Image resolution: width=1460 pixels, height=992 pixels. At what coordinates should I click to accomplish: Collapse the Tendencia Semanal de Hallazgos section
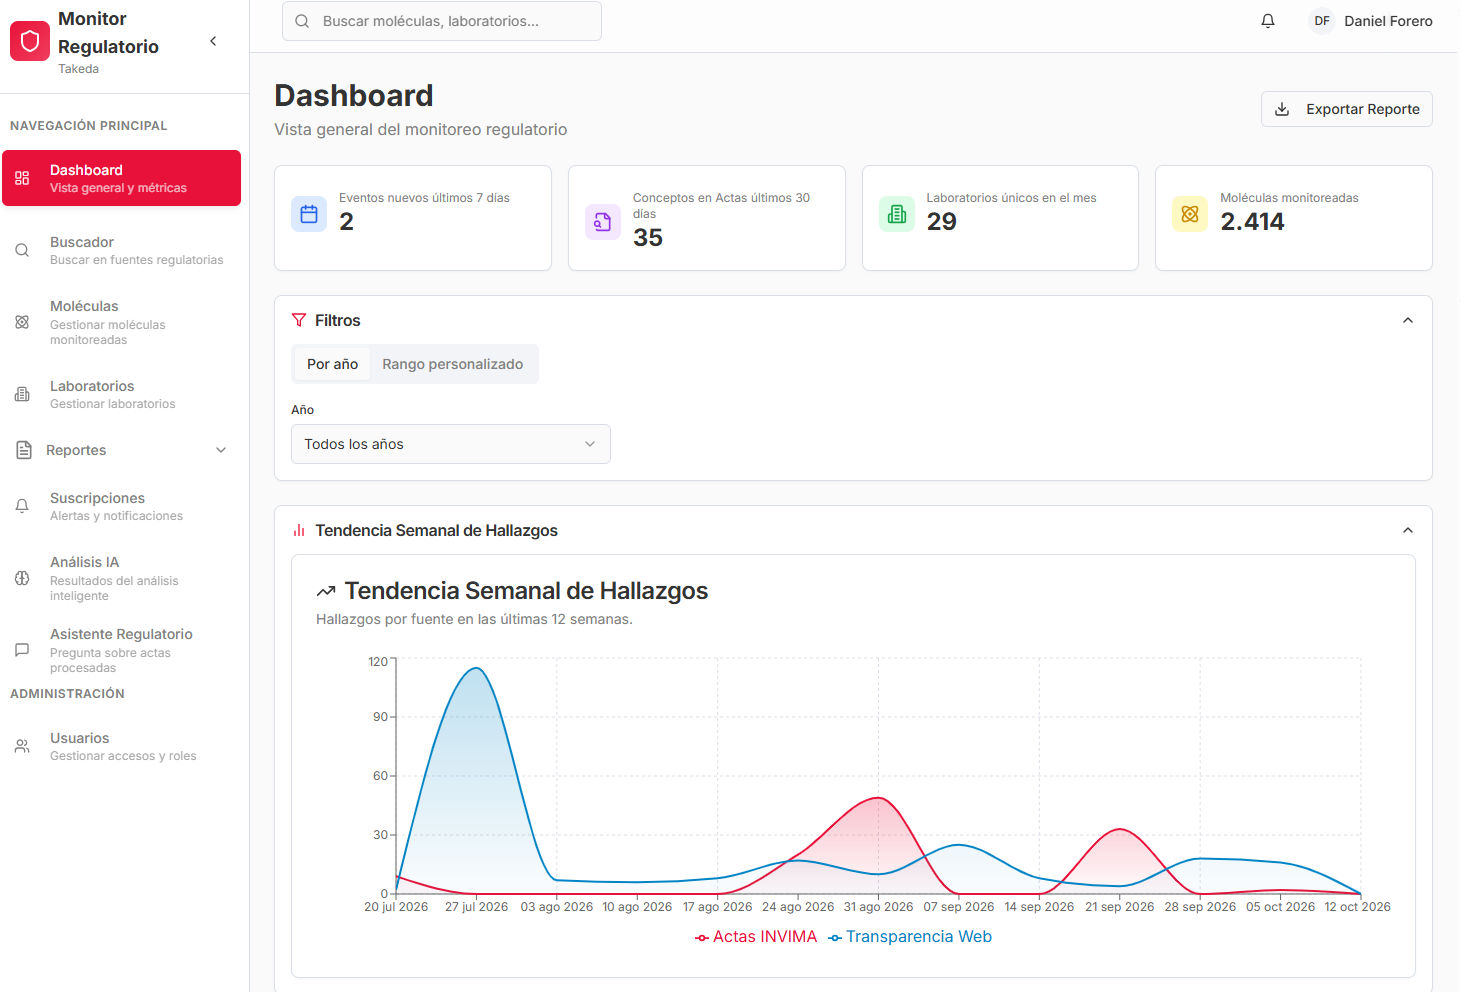pos(1408,530)
